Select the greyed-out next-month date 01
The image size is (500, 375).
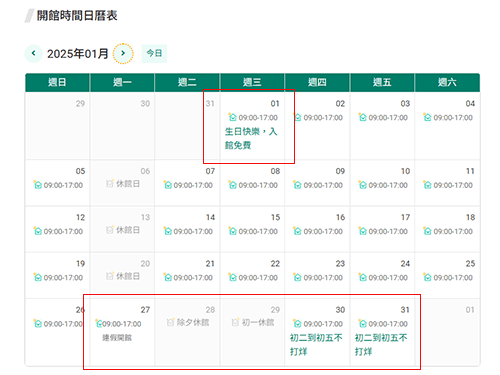click(470, 310)
